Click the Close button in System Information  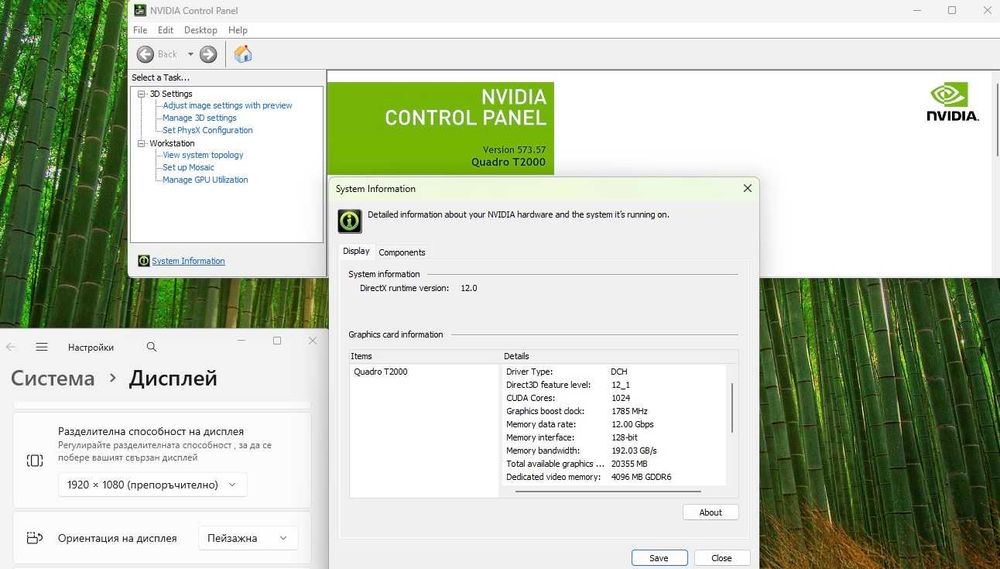721,558
